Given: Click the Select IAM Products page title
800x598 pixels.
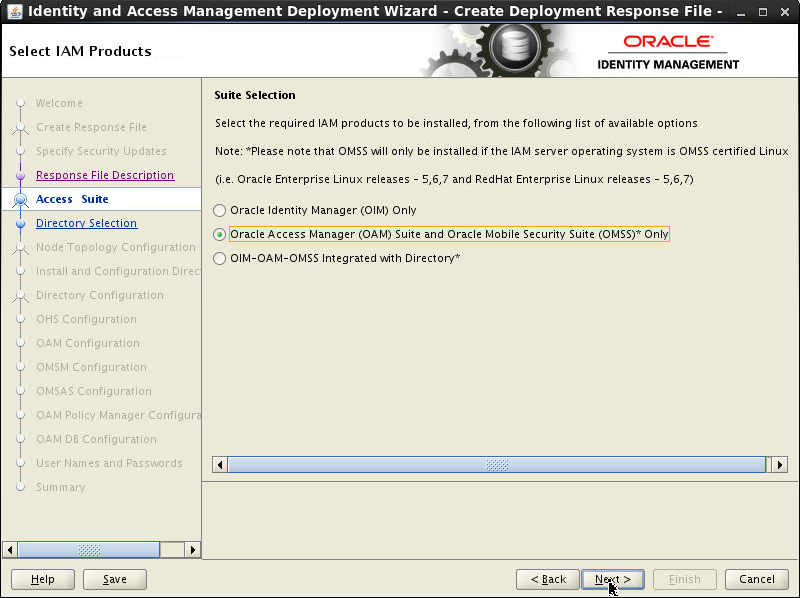Looking at the screenshot, I should click(80, 51).
